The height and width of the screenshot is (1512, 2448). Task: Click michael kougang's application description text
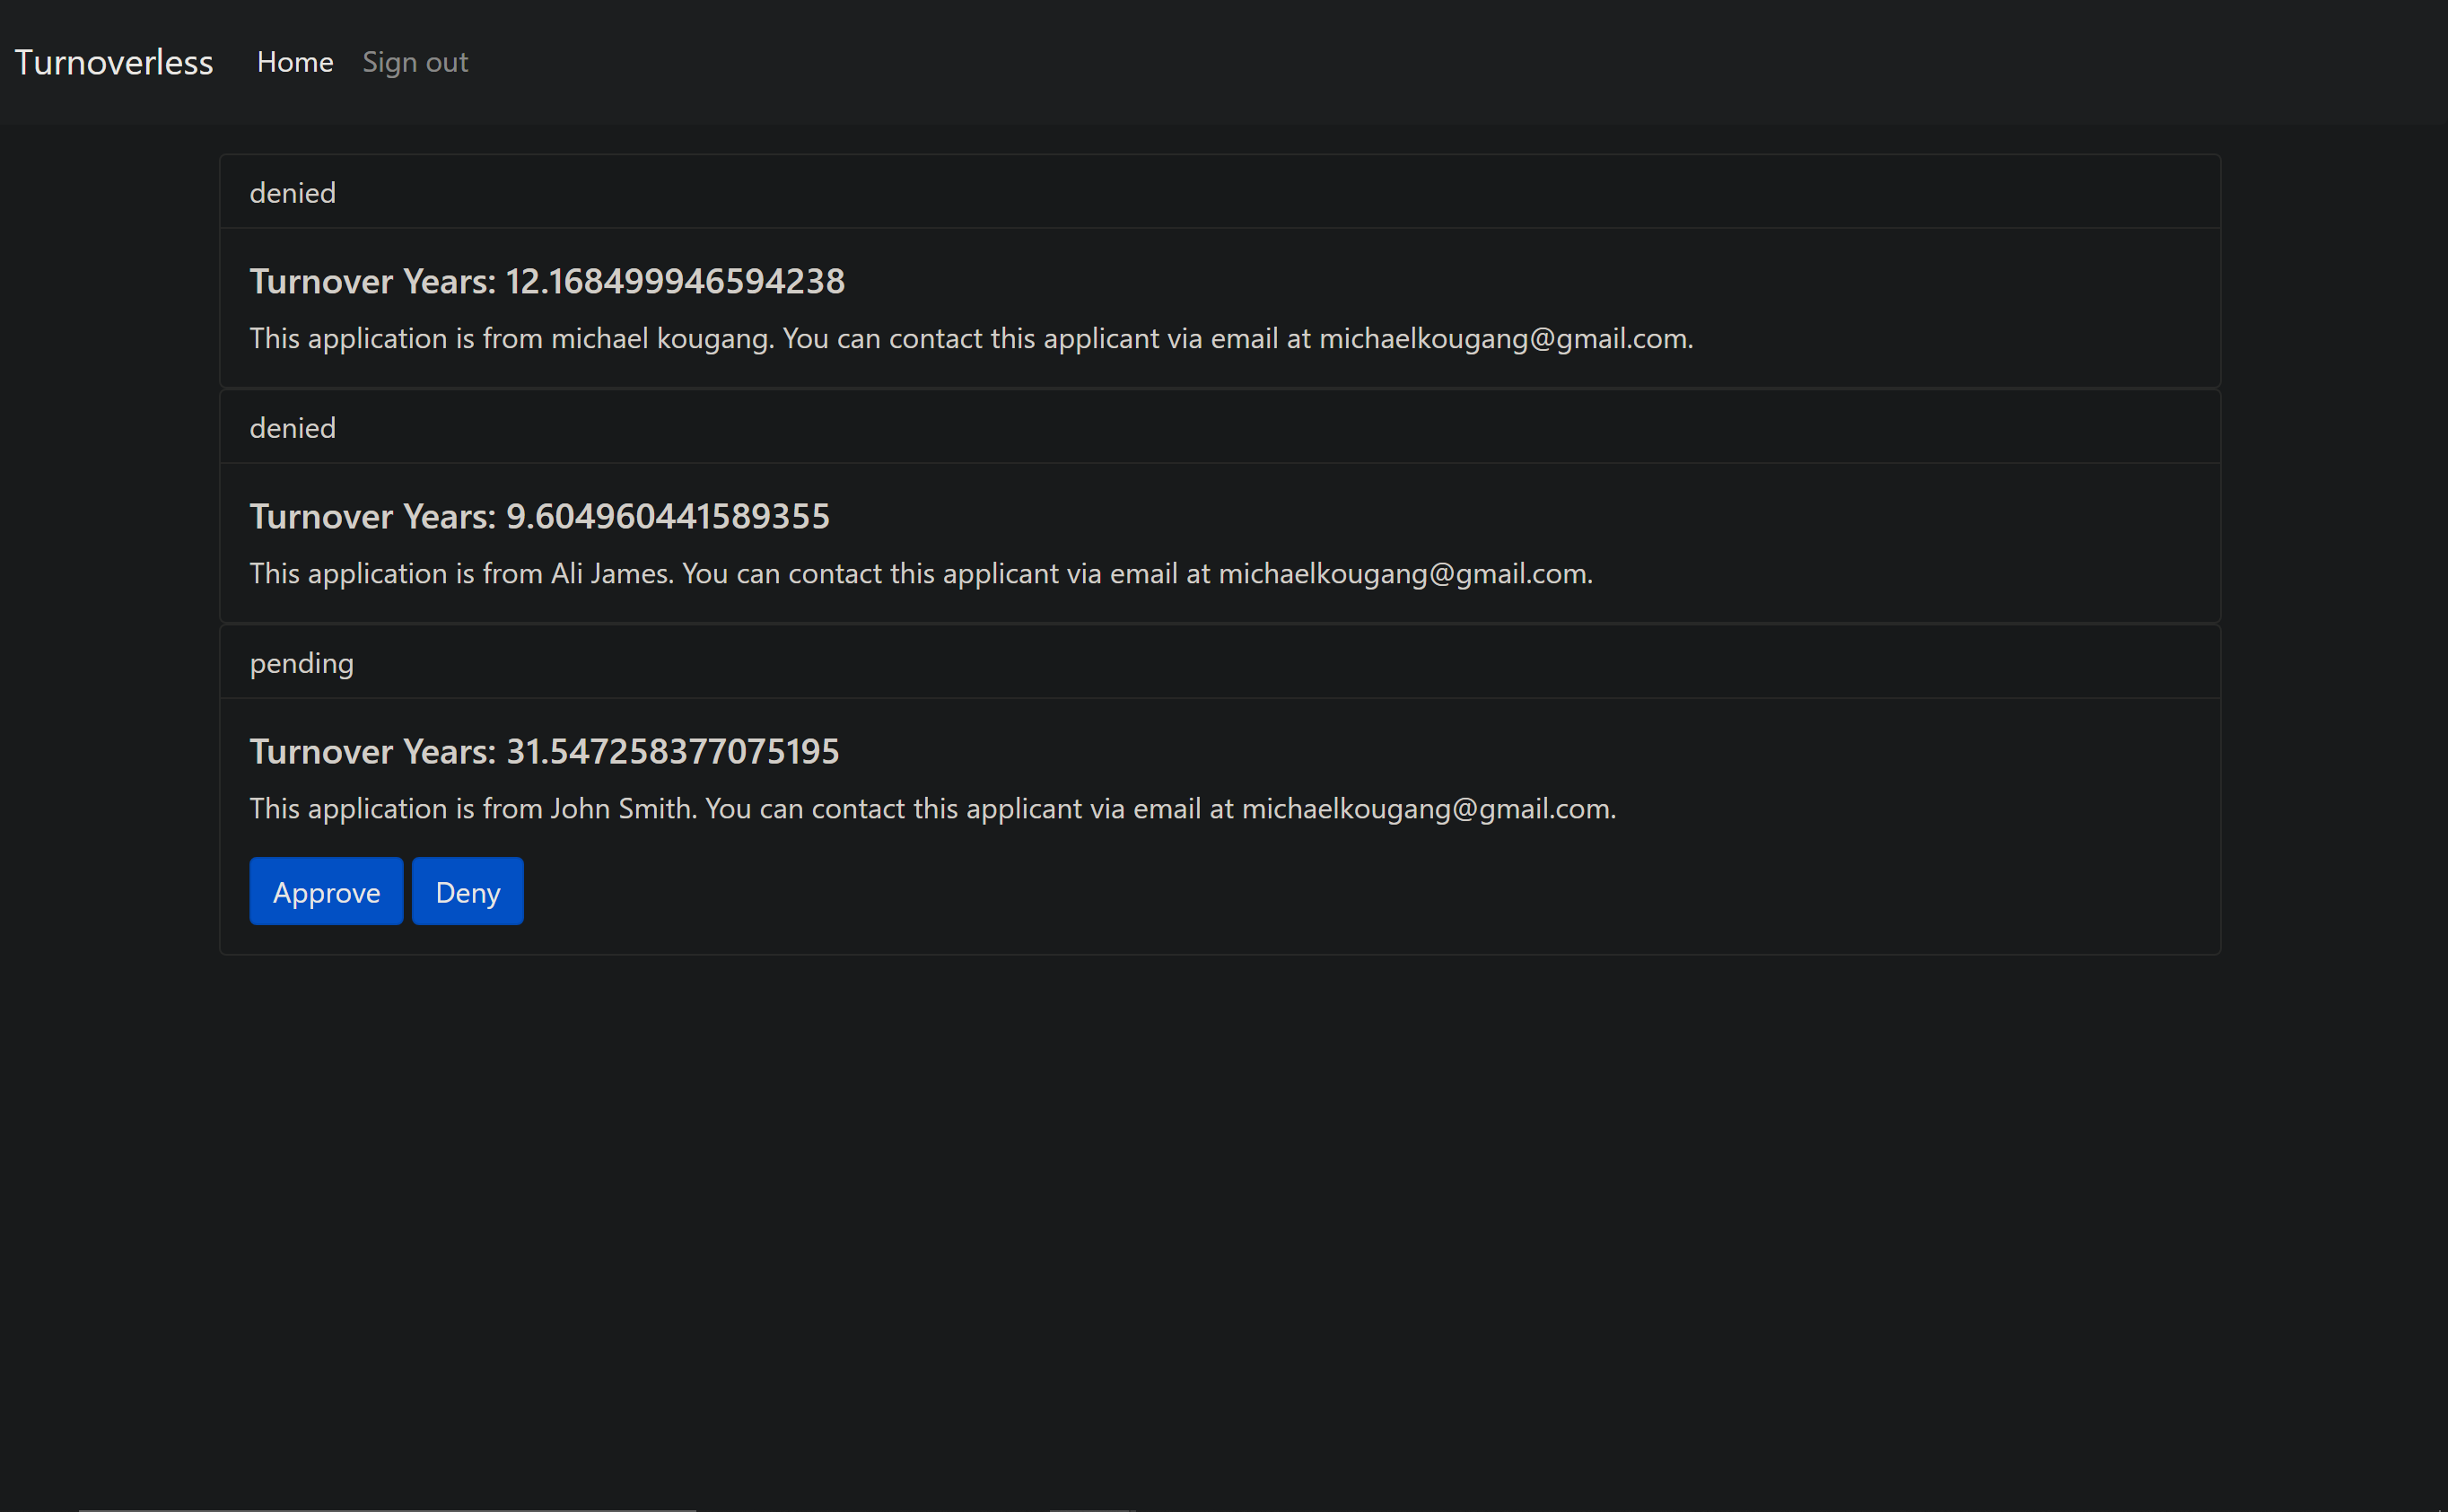click(970, 338)
